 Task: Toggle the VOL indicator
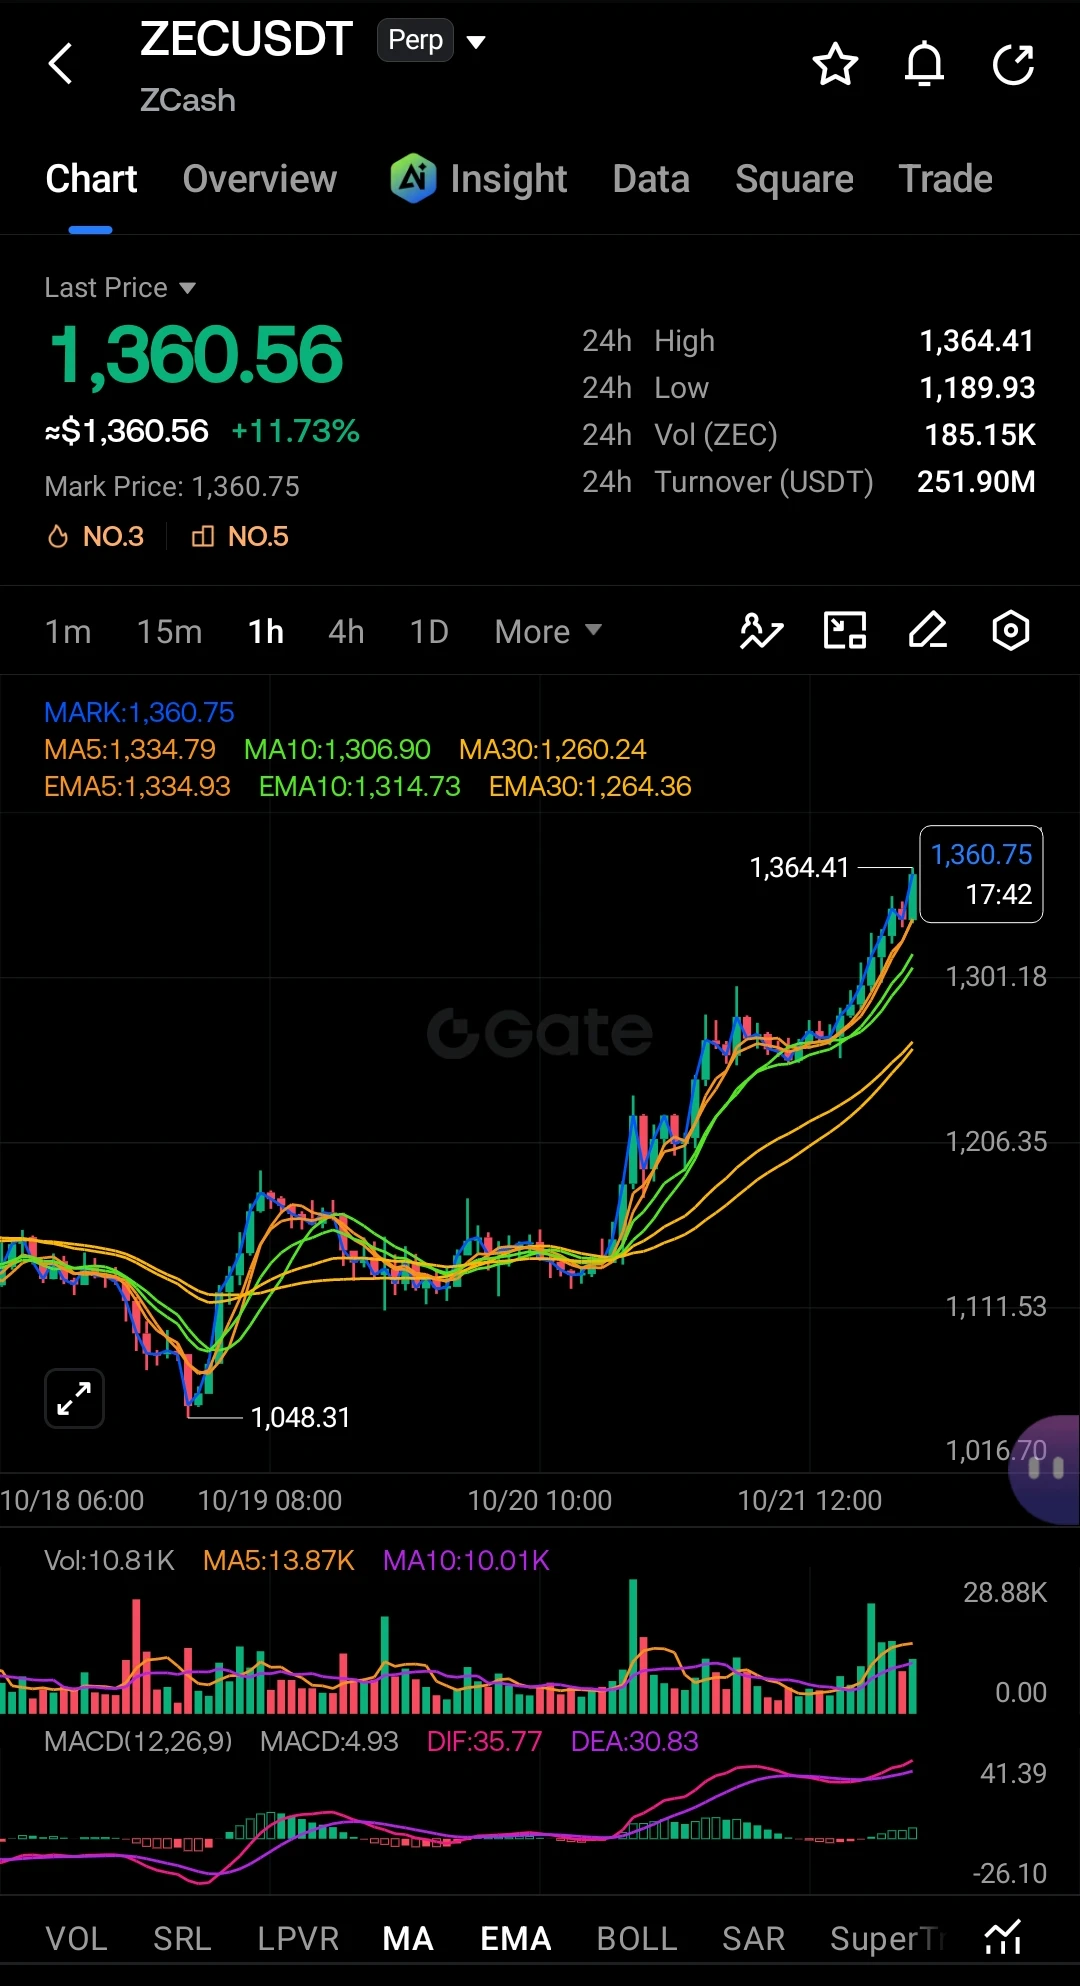pos(76,1939)
